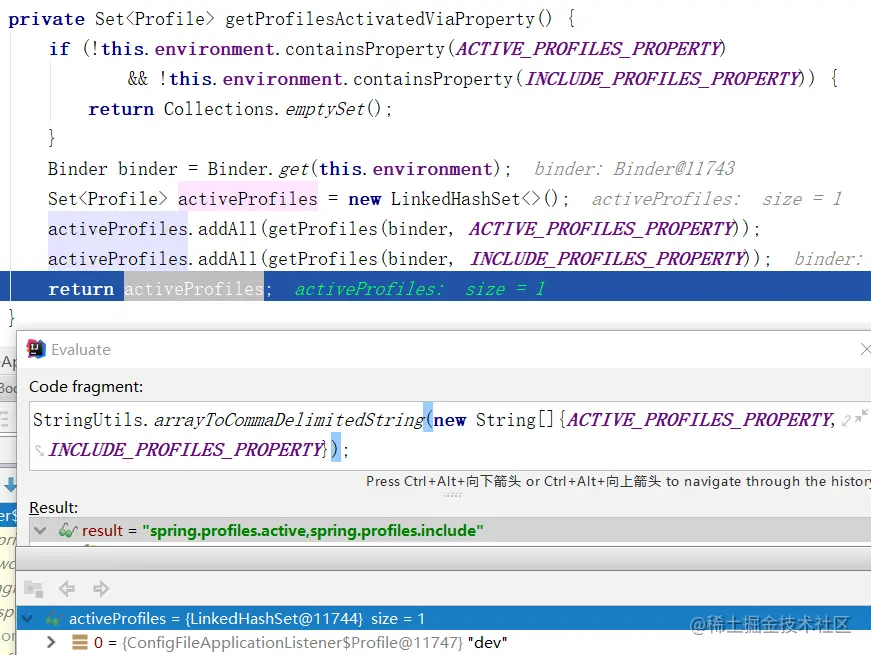
Task: Collapse the activeProfiles LinkedHashSet node
Action: [x=28, y=618]
